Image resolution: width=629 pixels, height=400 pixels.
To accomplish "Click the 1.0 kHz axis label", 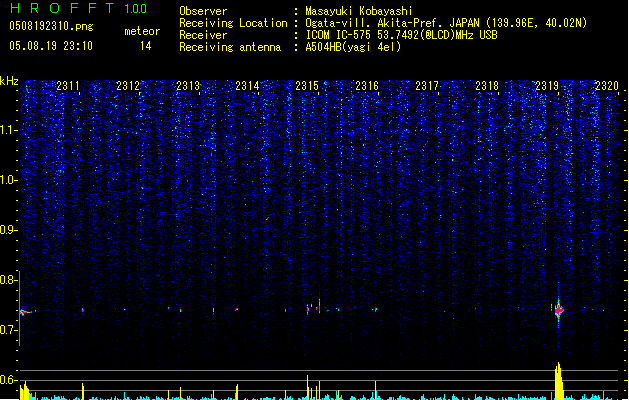I will point(9,180).
